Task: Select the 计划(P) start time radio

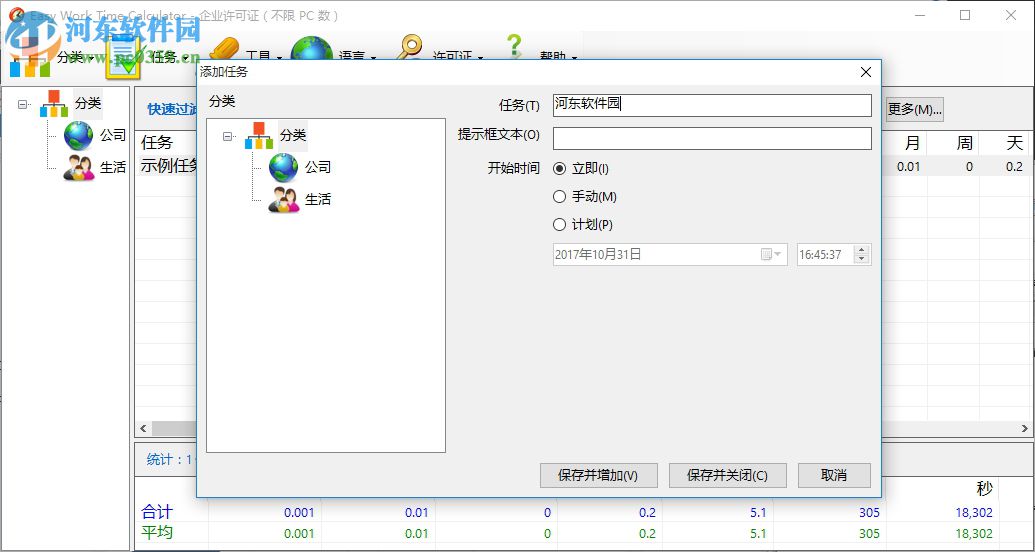Action: point(560,225)
